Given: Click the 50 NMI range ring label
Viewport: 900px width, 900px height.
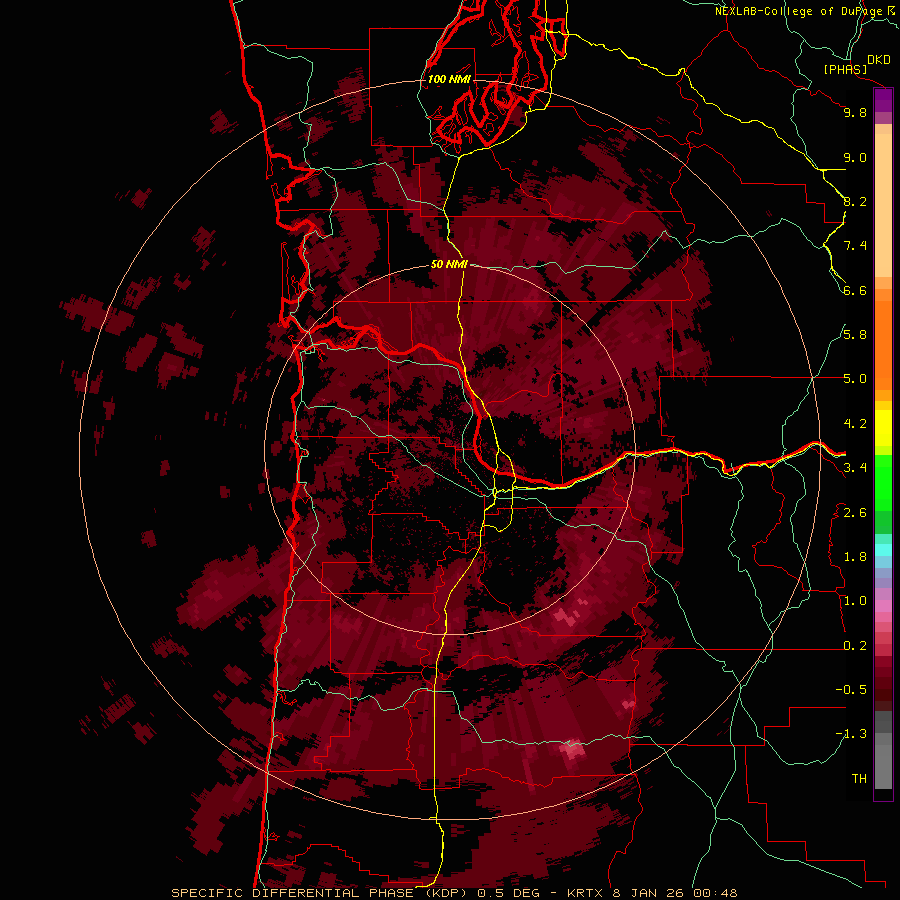Looking at the screenshot, I should pyautogui.click(x=449, y=264).
